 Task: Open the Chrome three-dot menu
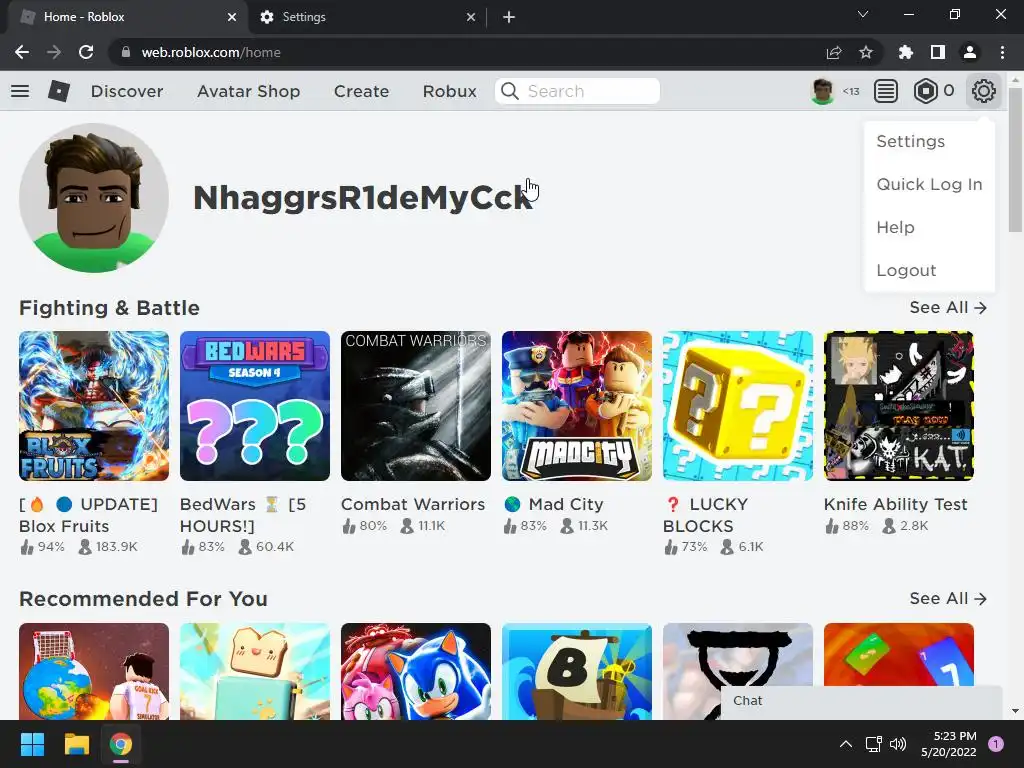pyautogui.click(x=1002, y=52)
